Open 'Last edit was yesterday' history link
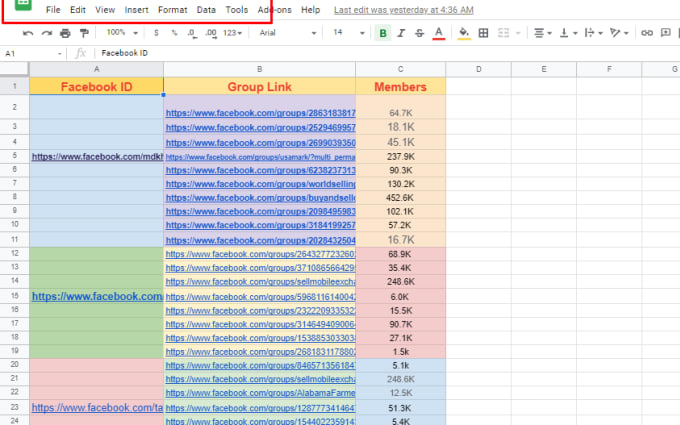 tap(404, 10)
